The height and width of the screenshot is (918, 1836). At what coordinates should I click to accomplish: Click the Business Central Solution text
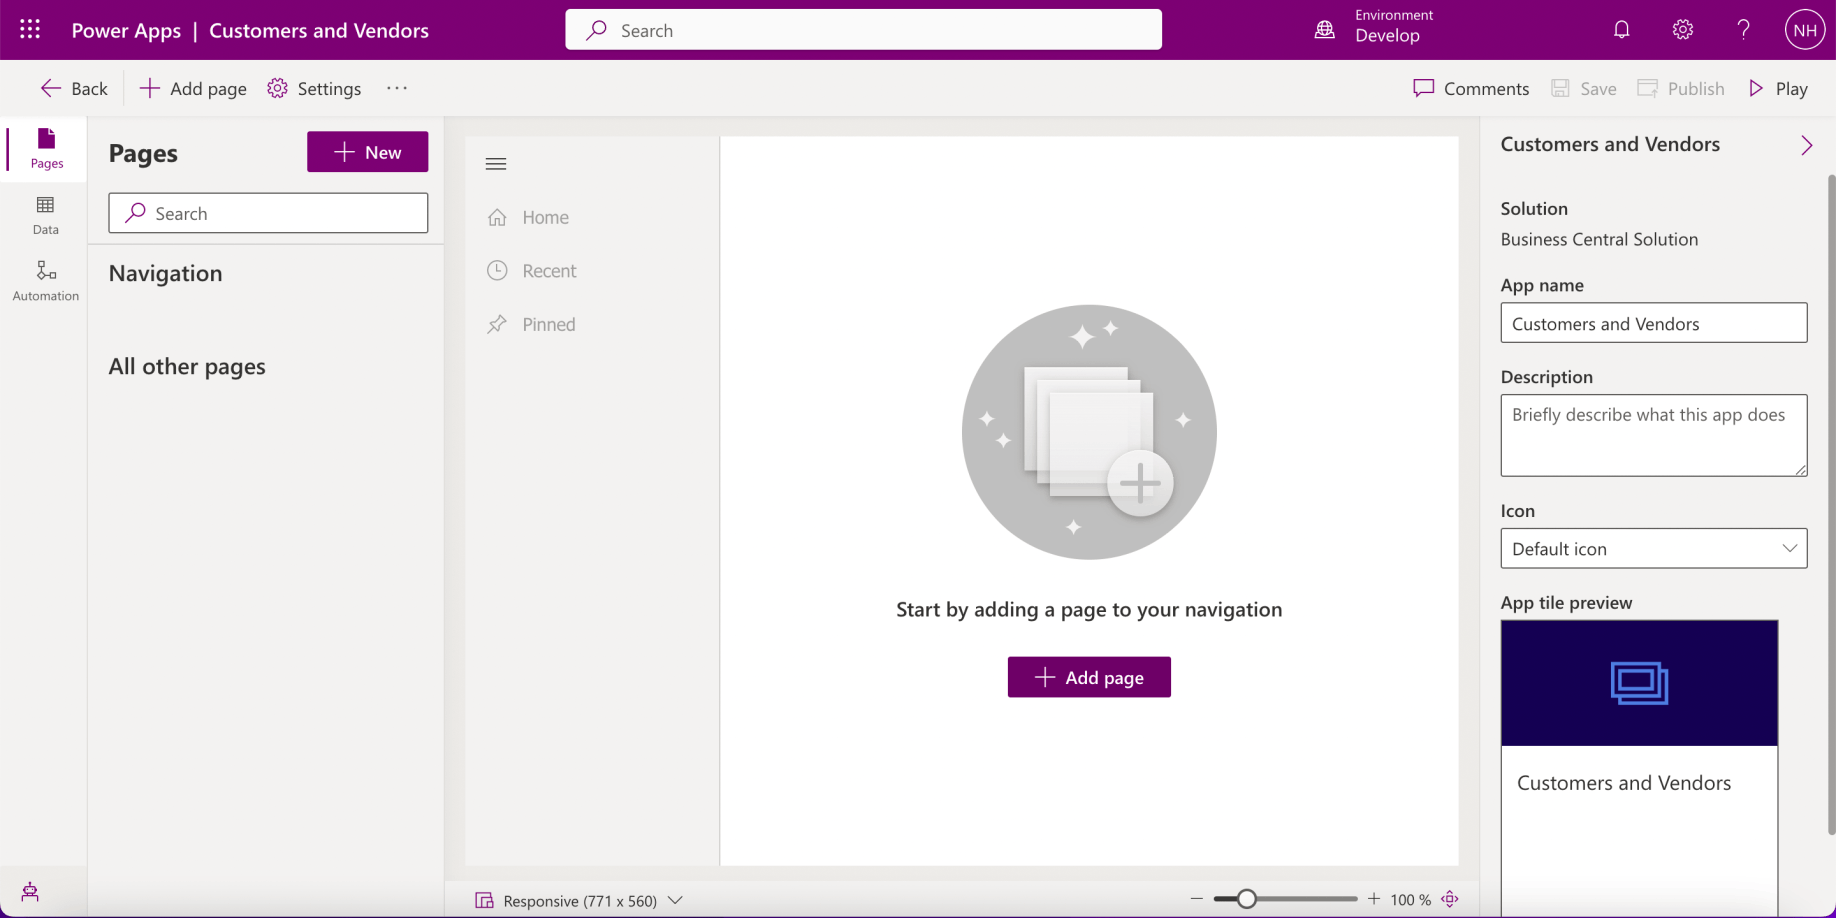click(1599, 239)
